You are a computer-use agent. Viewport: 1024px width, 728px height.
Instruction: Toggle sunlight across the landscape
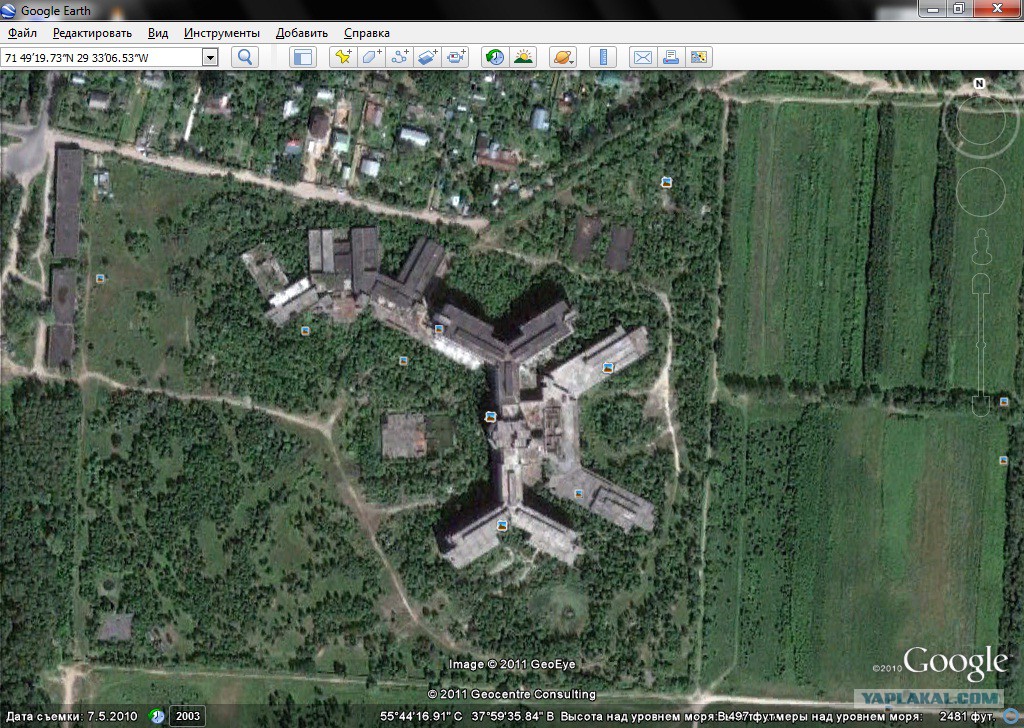pos(522,57)
